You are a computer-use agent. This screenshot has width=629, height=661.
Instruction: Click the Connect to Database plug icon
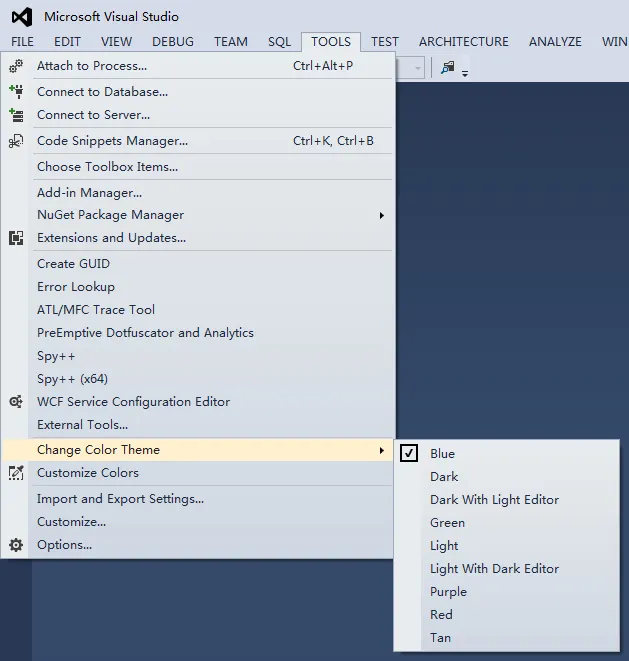[16, 91]
